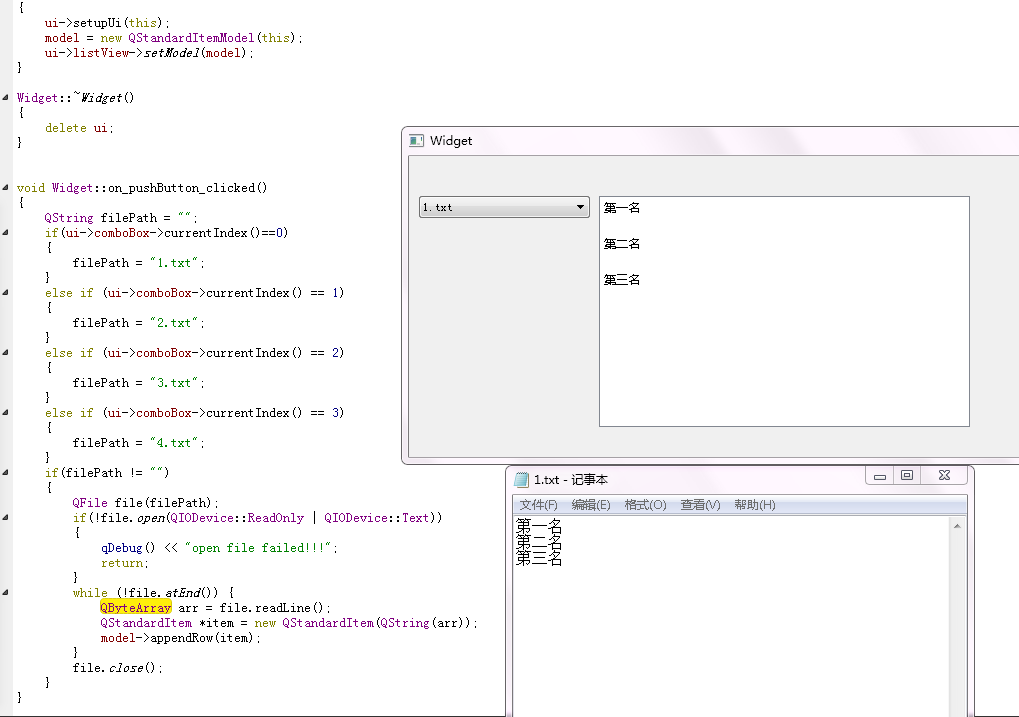1019x717 pixels.
Task: Collapse the currentIndex() == 2 block fold arrow
Action: pyautogui.click(x=5, y=352)
